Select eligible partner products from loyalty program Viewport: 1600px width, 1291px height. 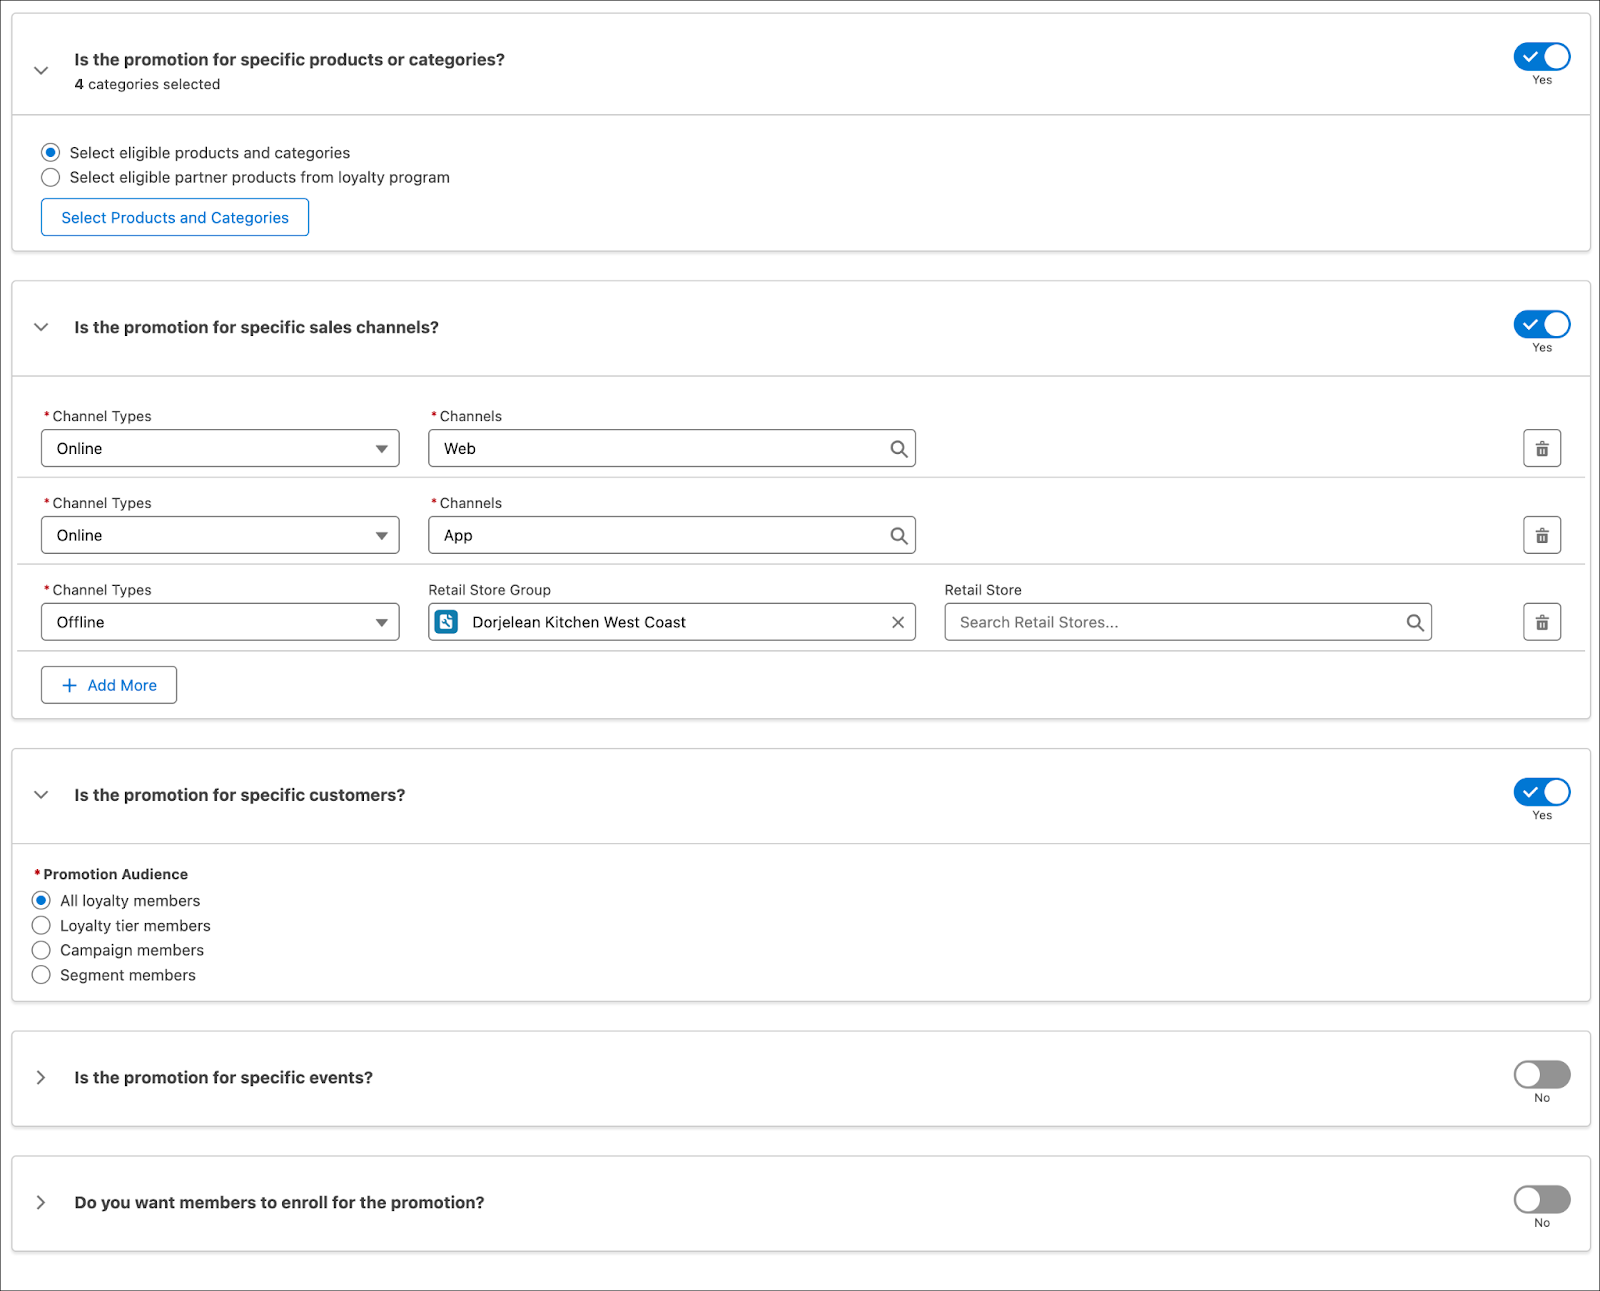(51, 177)
